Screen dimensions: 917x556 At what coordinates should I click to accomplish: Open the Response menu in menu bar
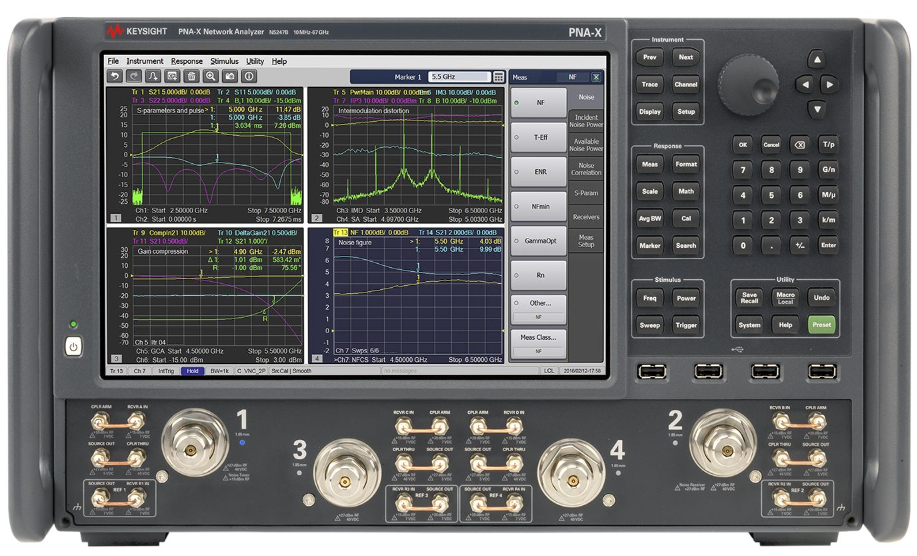click(x=186, y=61)
